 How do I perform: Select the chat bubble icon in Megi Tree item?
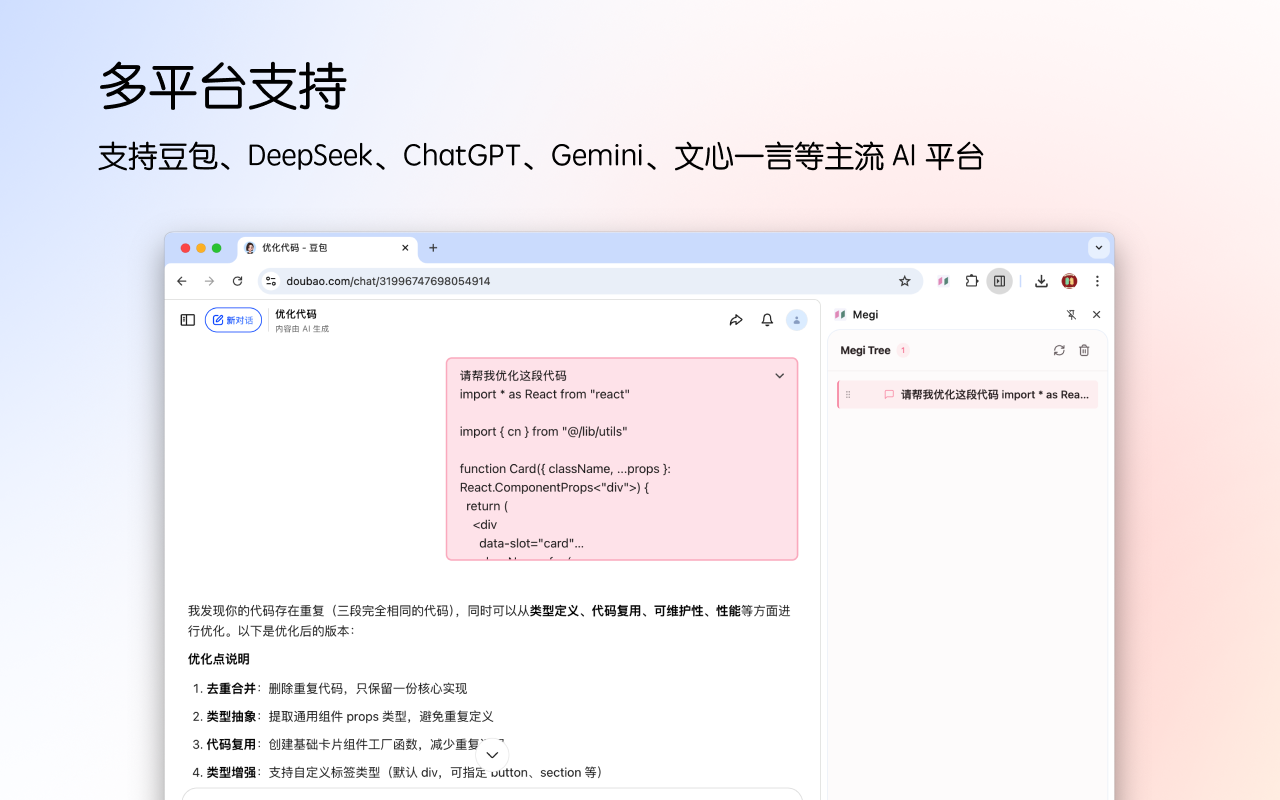click(x=890, y=394)
